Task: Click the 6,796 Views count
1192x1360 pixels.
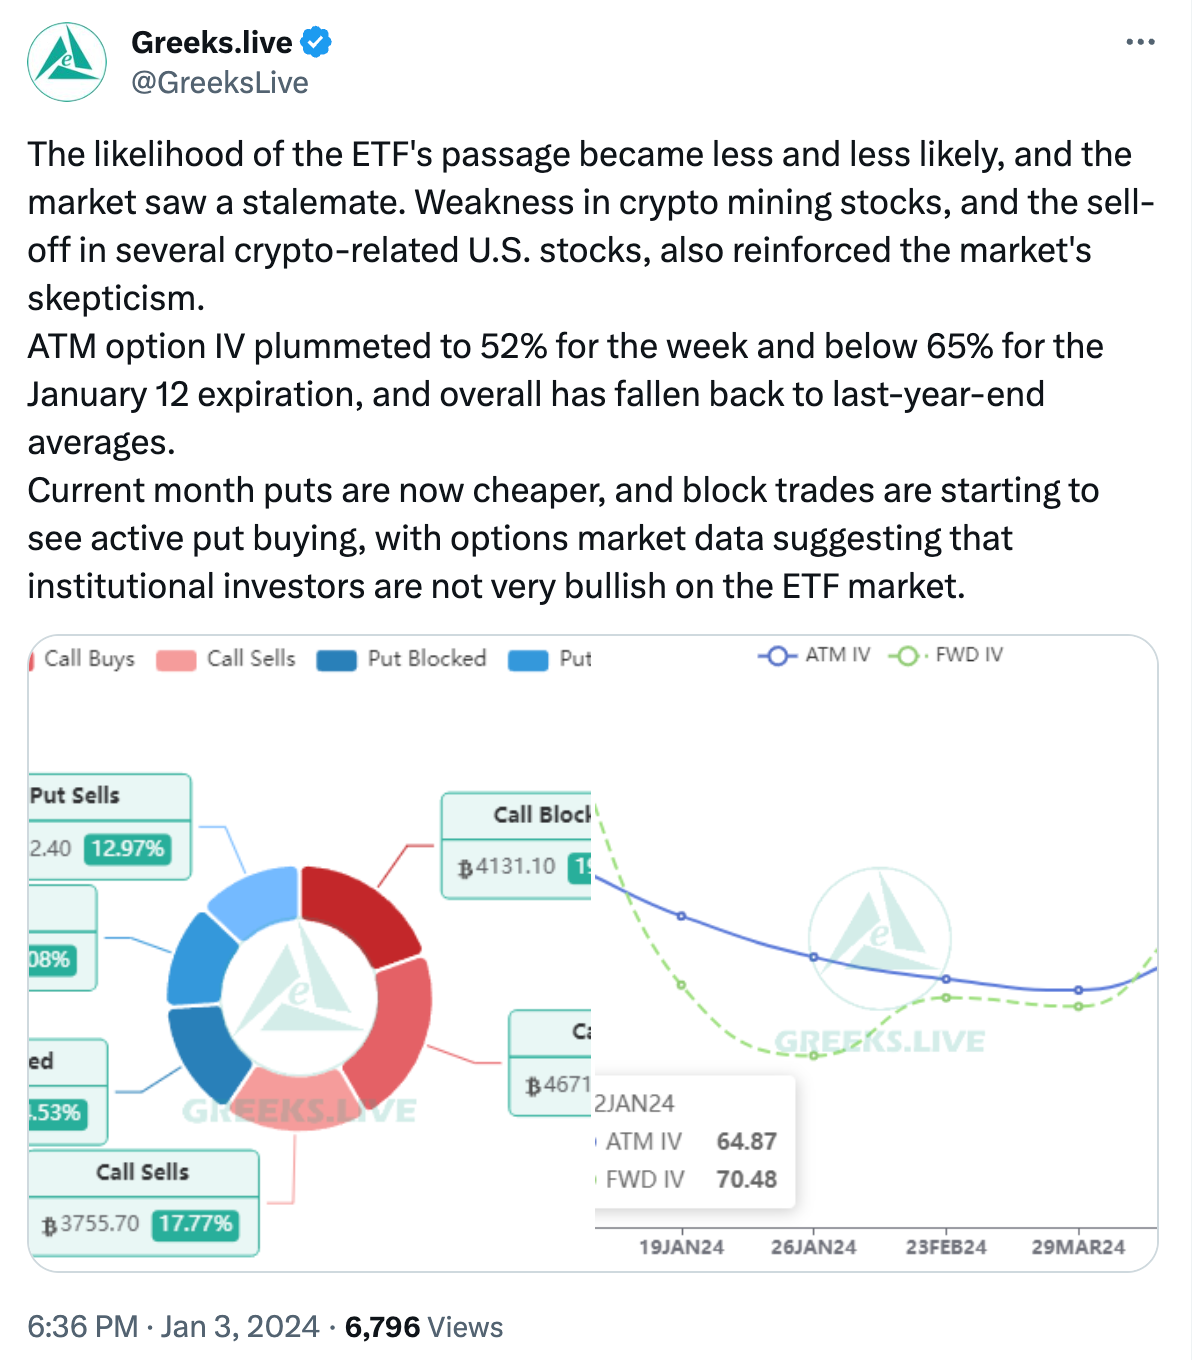Action: click(424, 1327)
